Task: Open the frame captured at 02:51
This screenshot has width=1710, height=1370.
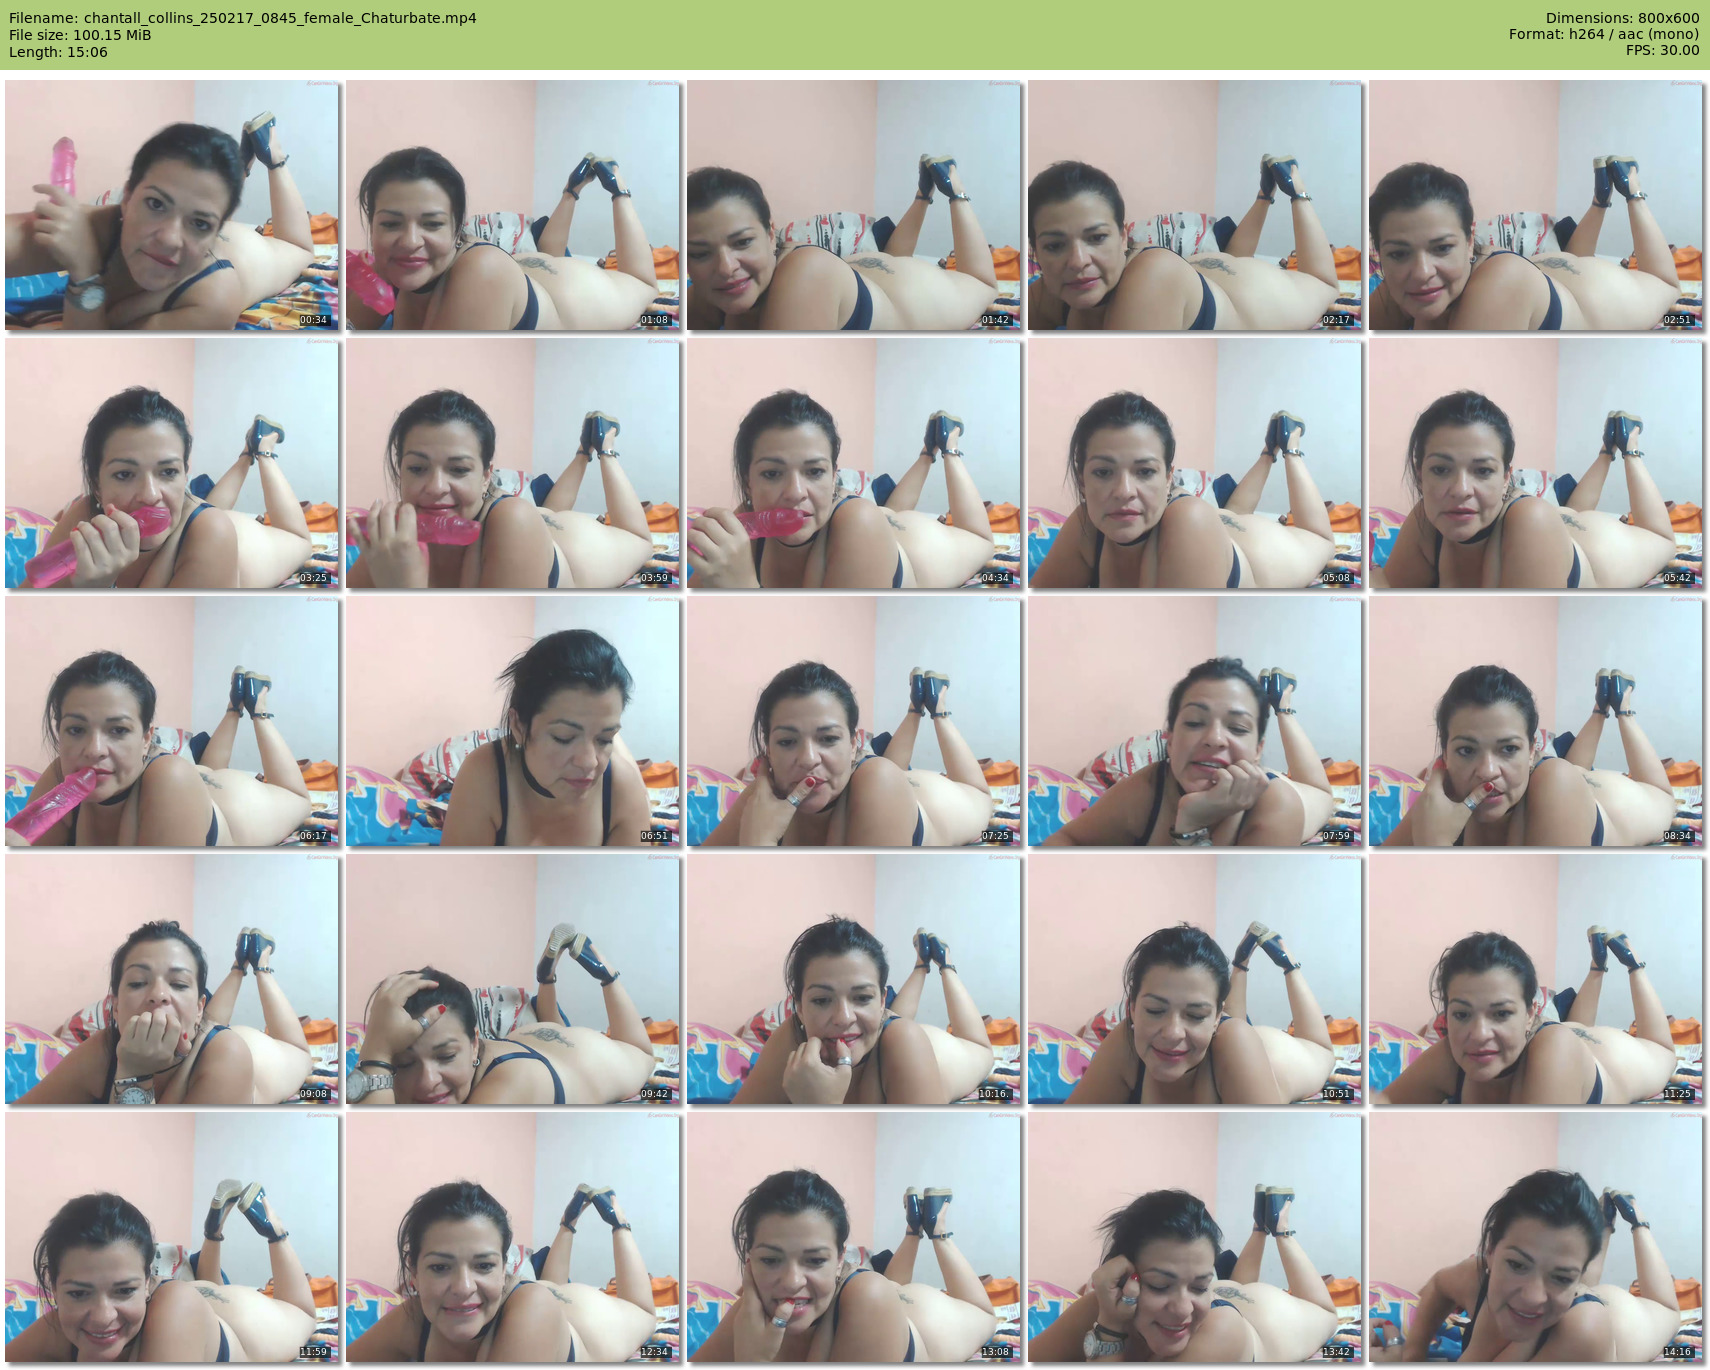Action: point(1536,205)
